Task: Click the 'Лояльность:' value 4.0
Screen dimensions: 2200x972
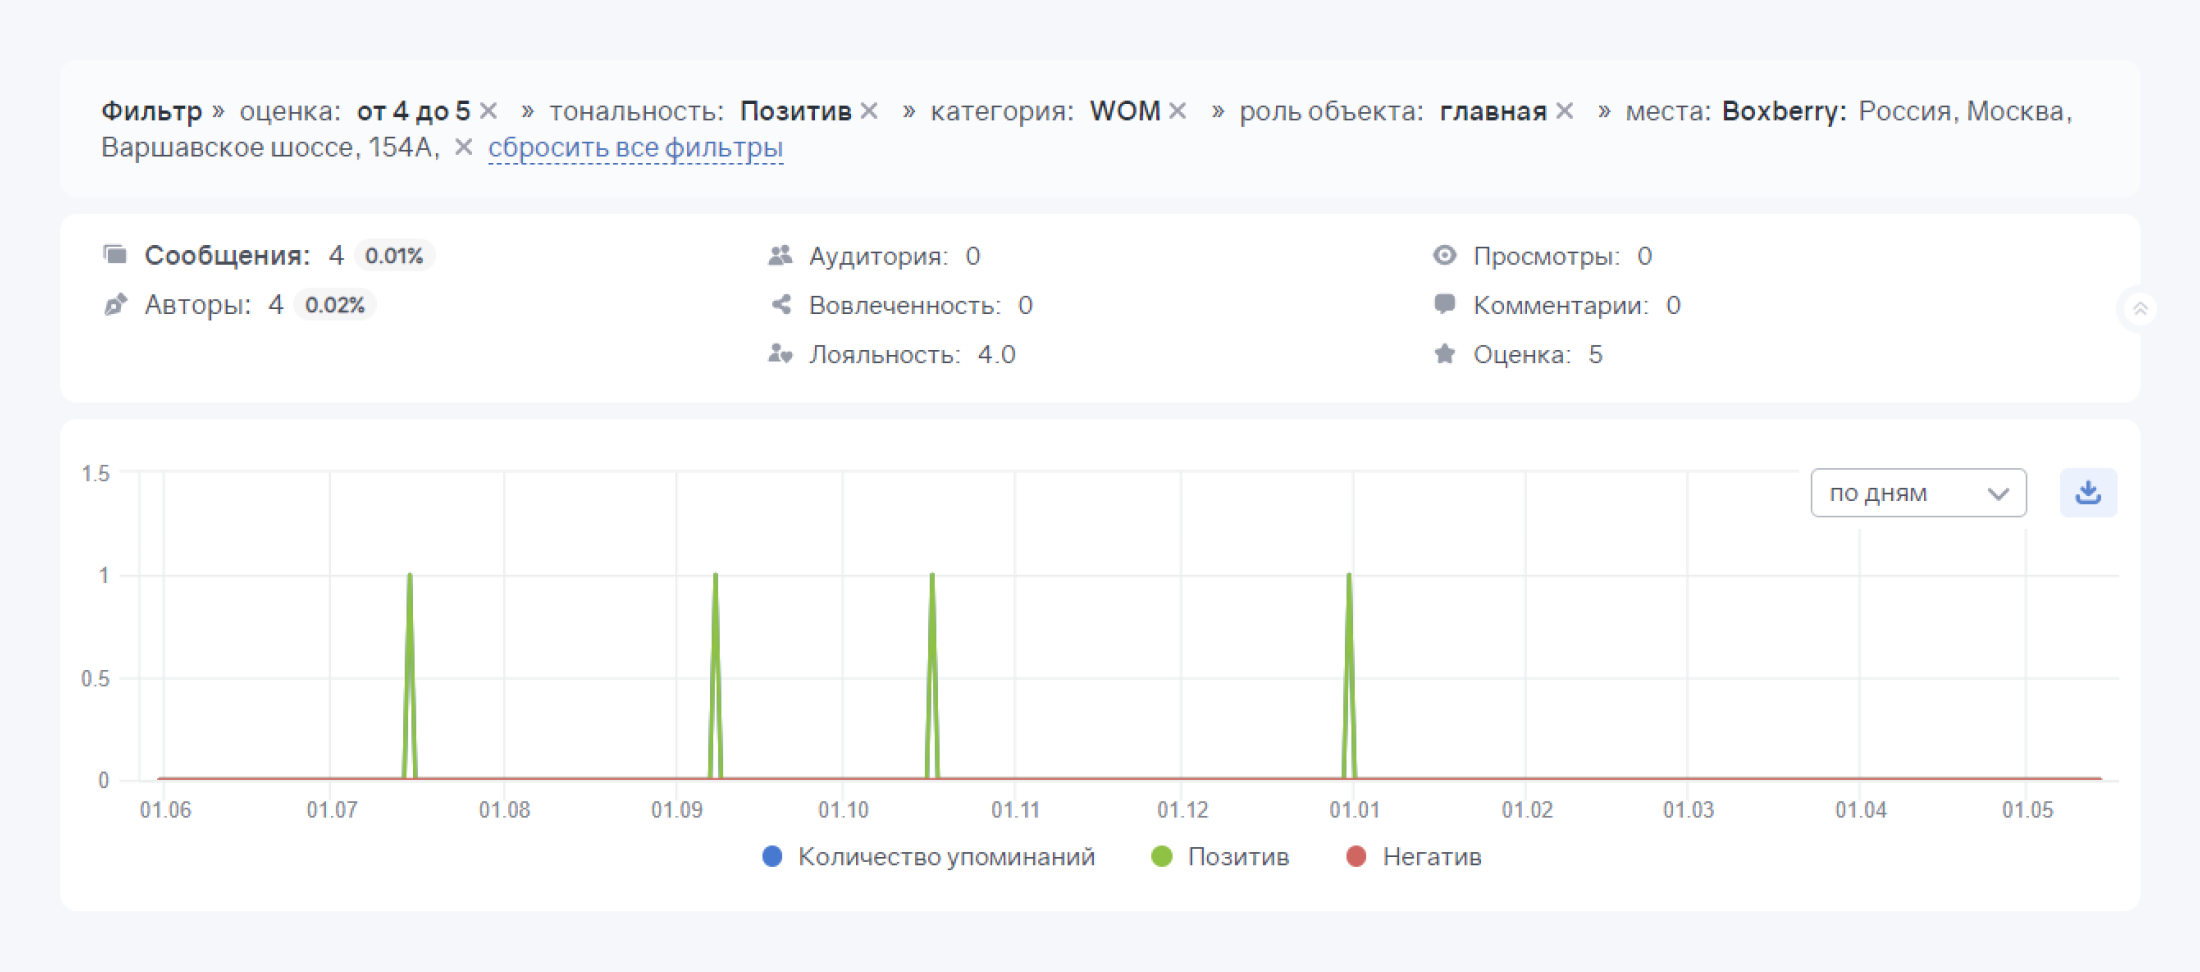Action: [x=997, y=355]
